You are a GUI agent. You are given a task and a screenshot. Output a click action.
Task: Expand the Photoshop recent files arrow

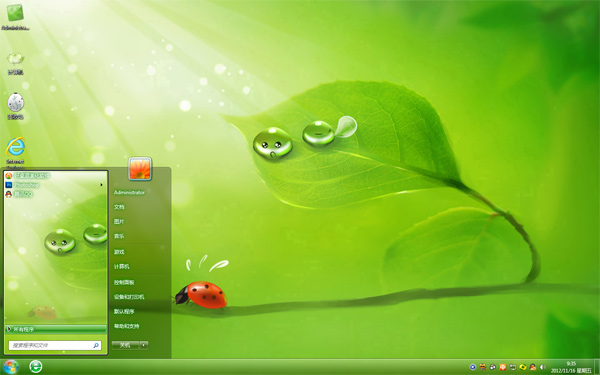coord(102,185)
